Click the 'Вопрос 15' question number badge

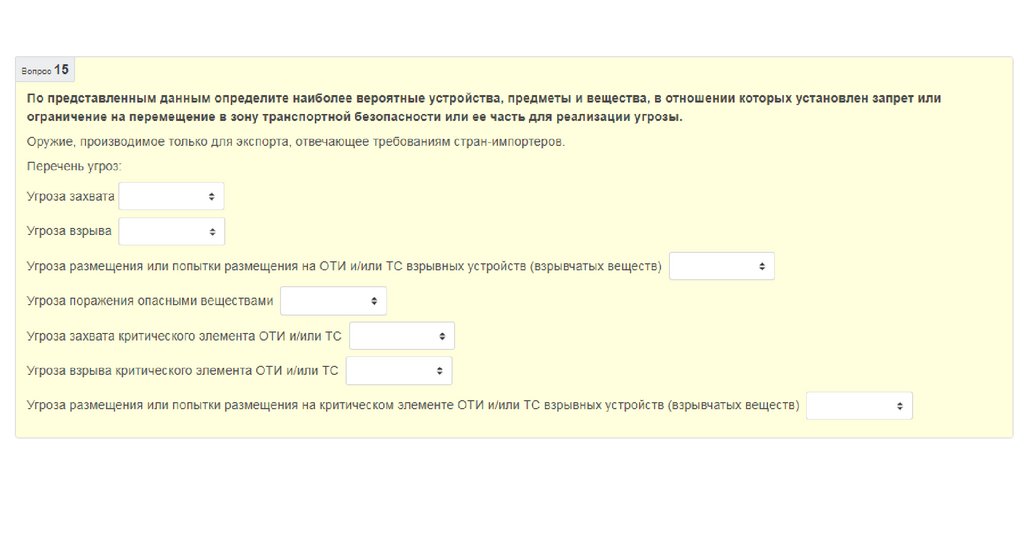click(x=45, y=70)
